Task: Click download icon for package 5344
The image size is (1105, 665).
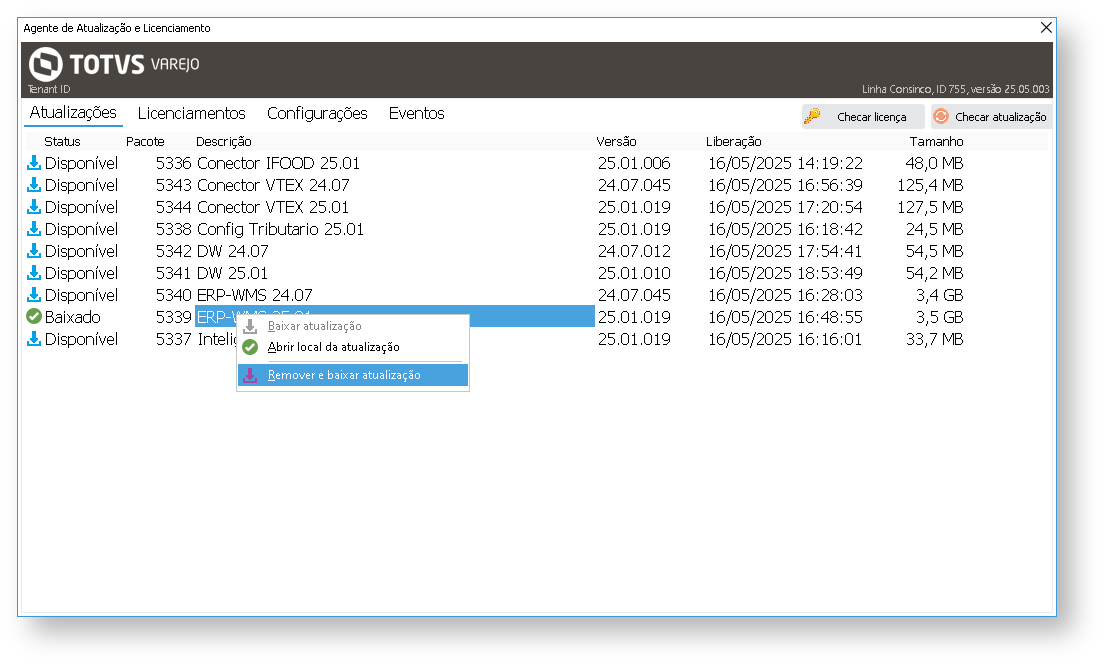Action: tap(34, 207)
